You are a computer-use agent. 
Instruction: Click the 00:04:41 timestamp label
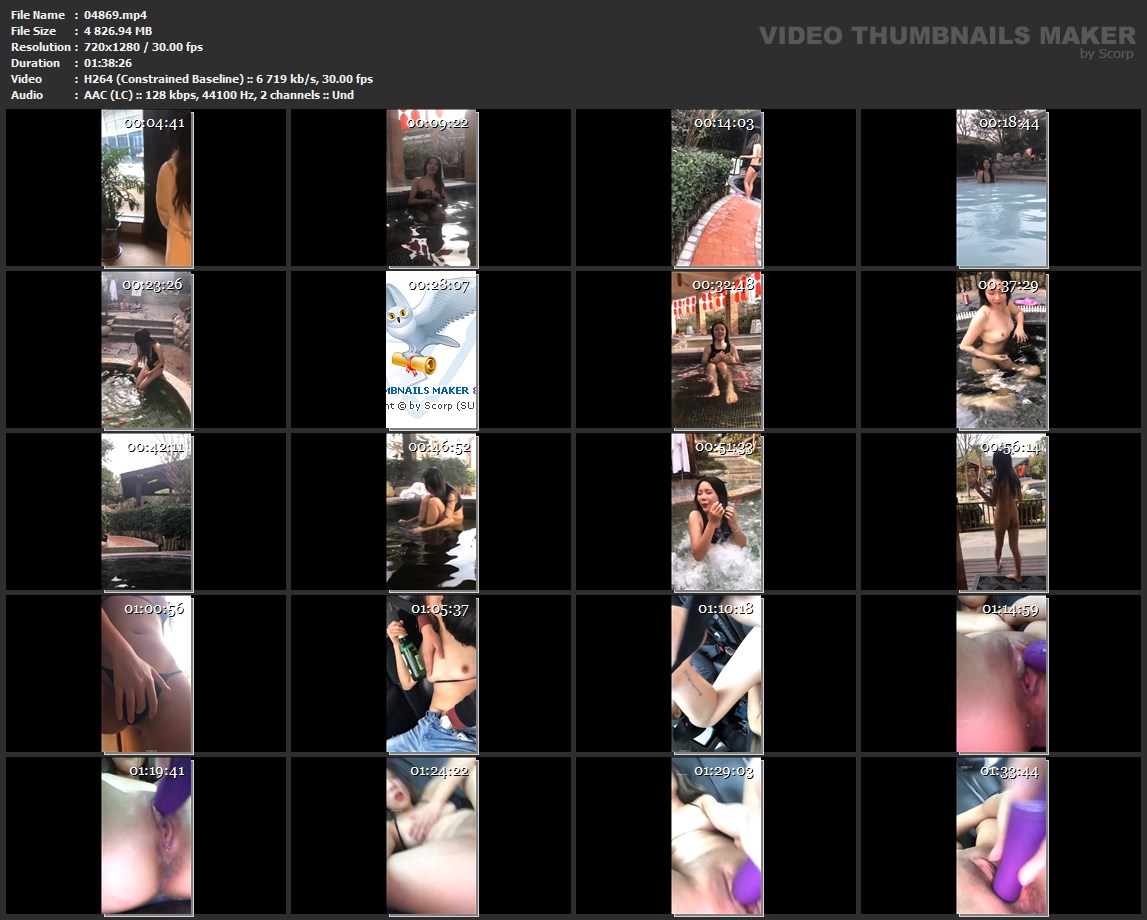[154, 123]
